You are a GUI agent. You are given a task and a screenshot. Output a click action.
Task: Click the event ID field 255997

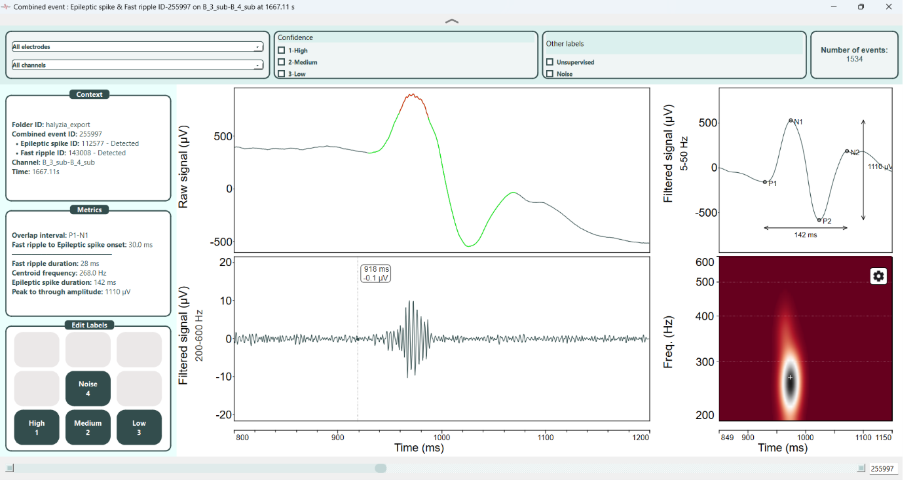point(882,468)
